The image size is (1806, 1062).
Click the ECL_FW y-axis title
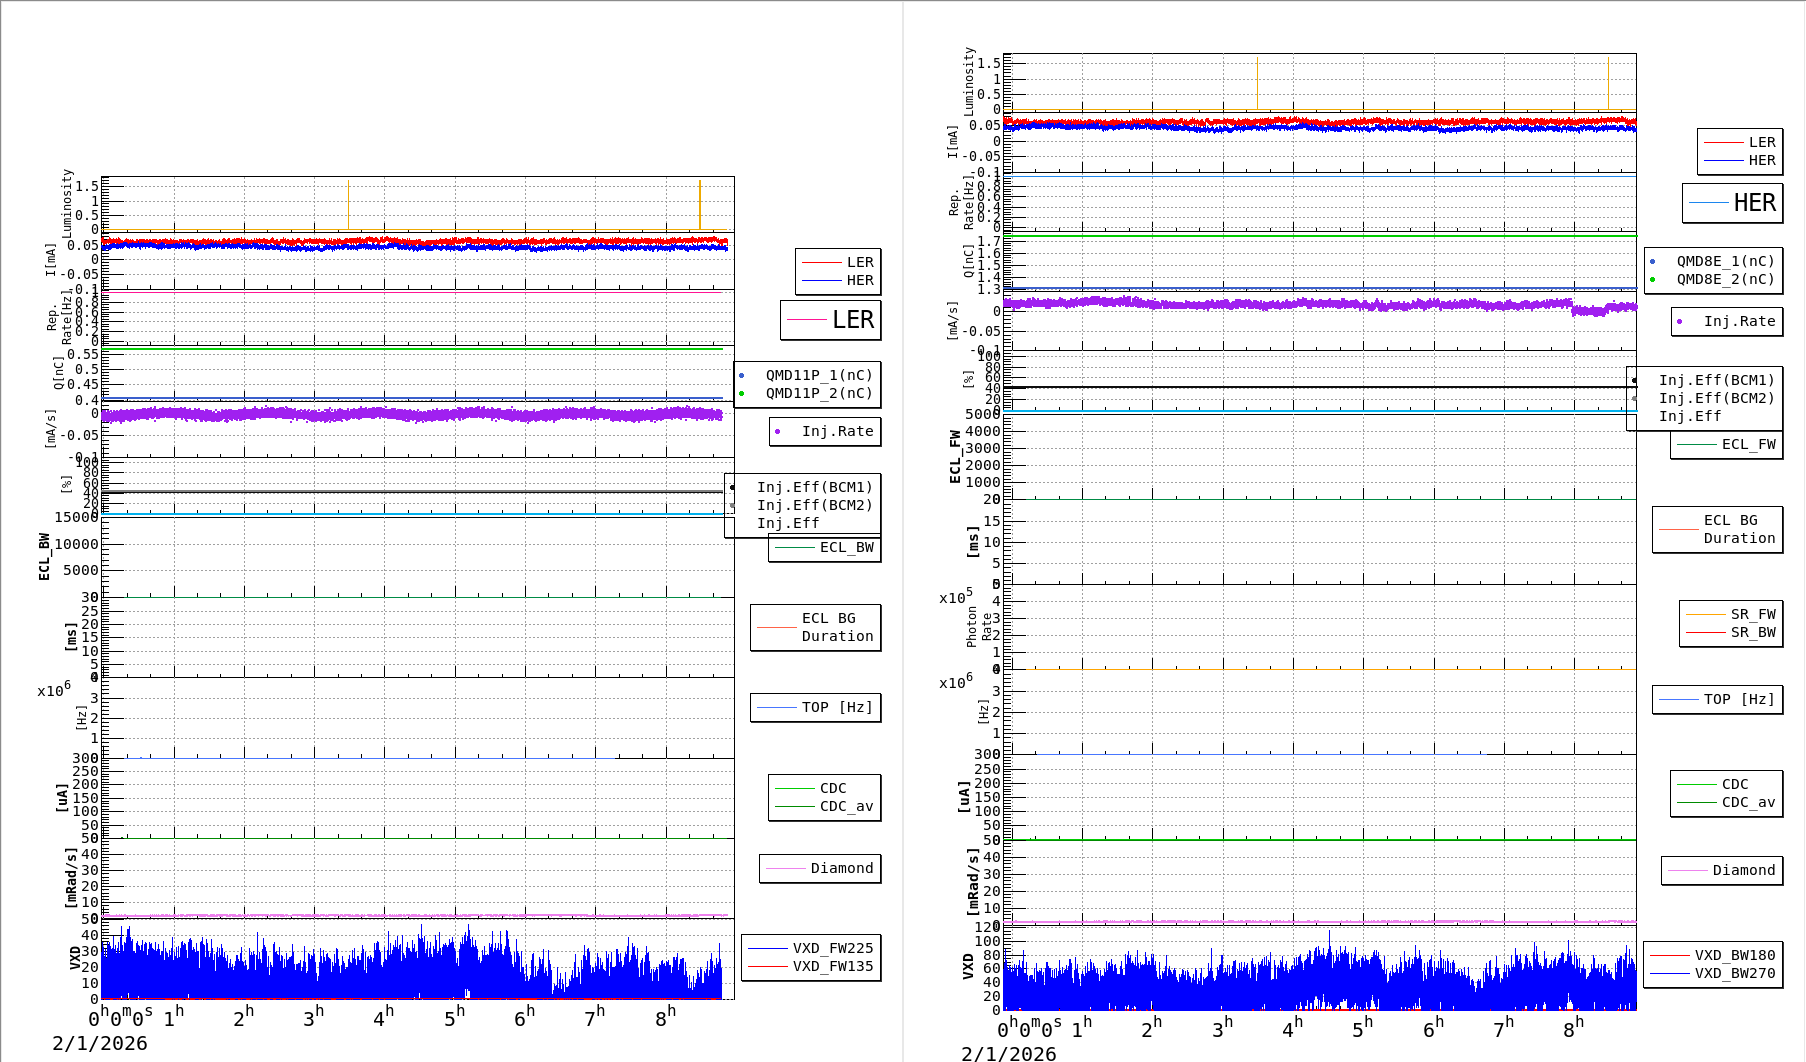955,457
